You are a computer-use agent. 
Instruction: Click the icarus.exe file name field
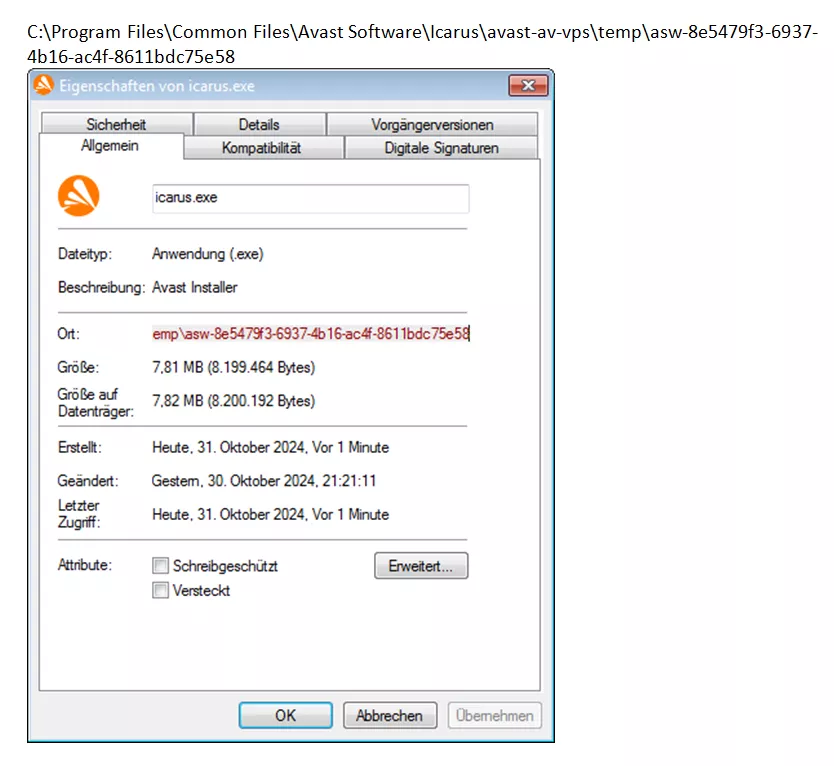pos(311,198)
